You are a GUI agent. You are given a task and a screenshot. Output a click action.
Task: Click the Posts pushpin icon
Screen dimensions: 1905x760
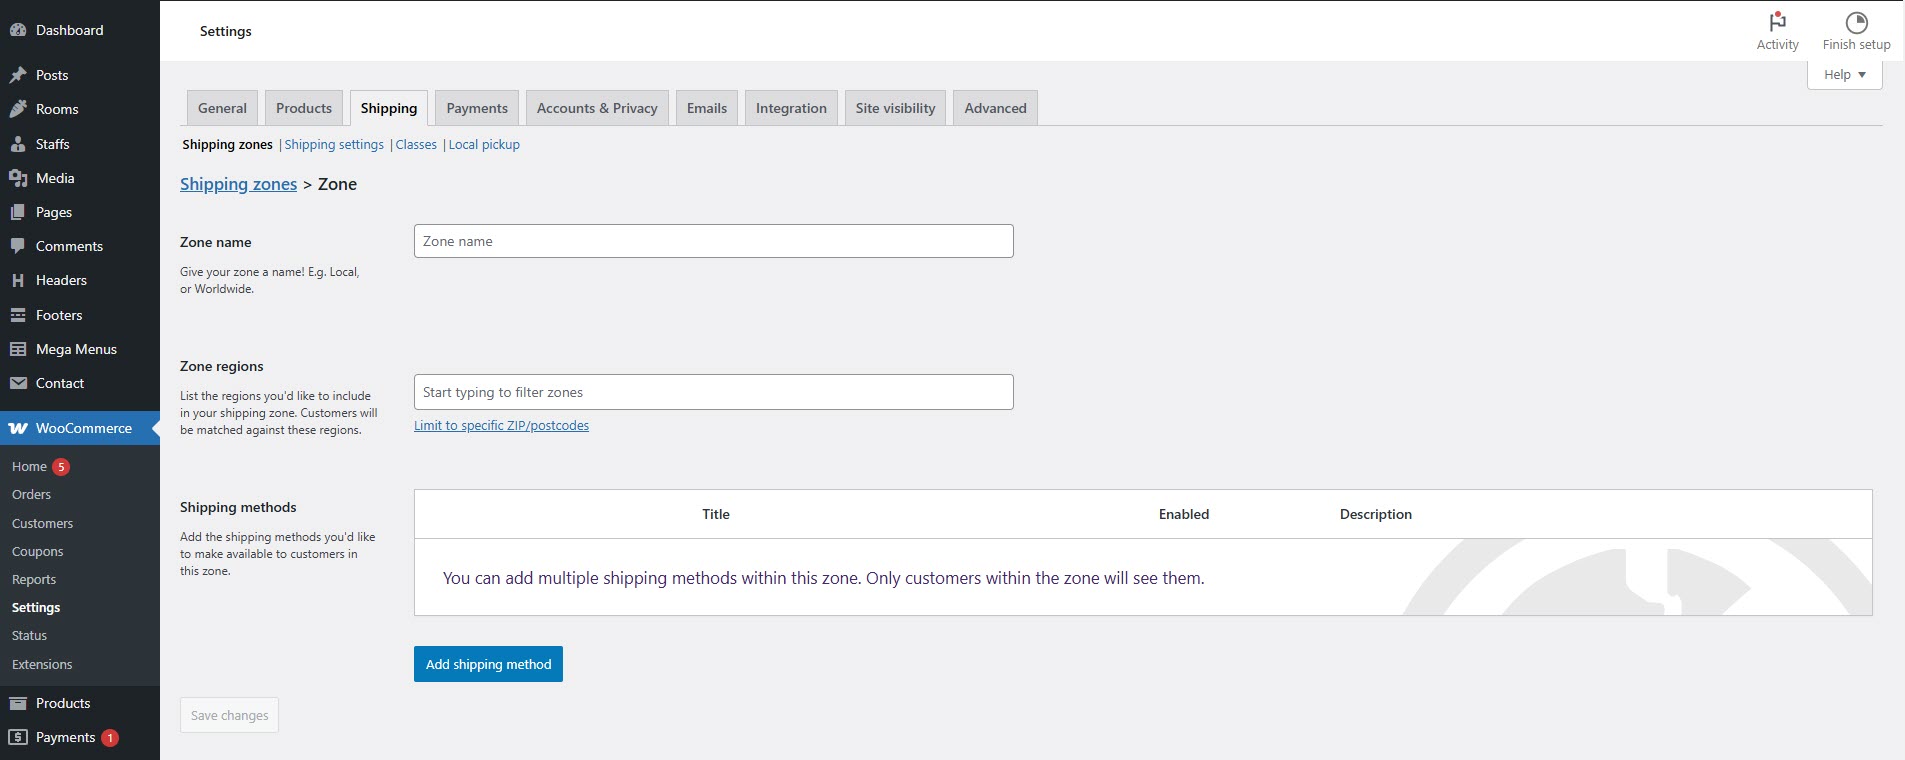[x=18, y=75]
